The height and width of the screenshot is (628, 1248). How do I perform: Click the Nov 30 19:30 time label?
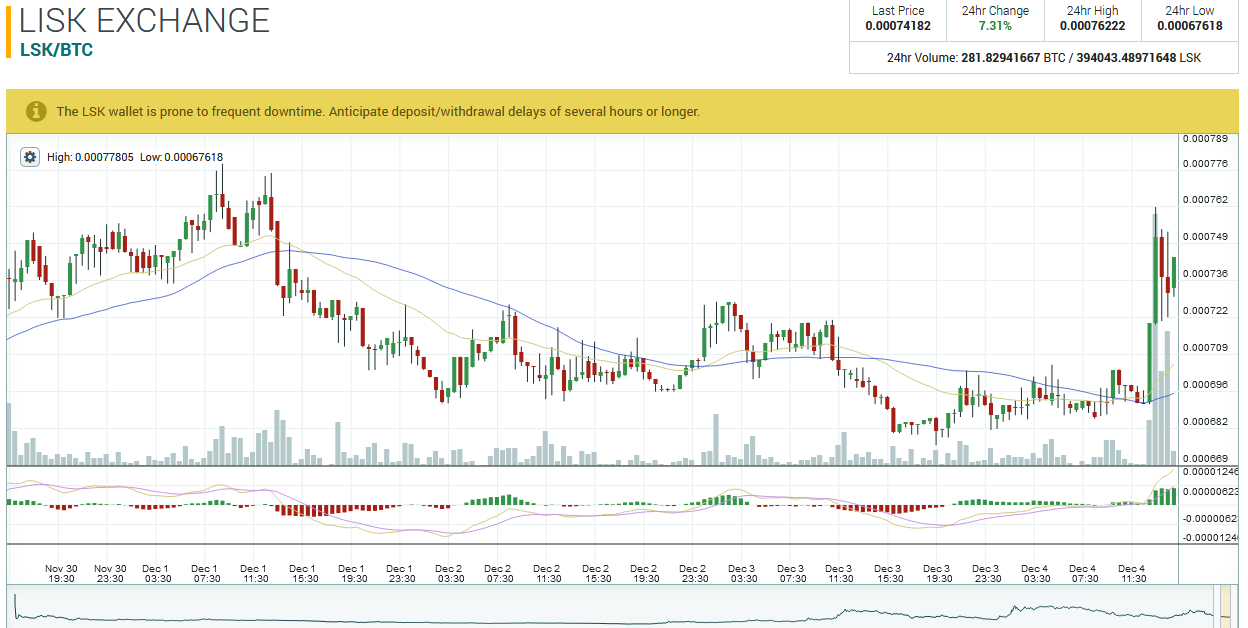[61, 574]
